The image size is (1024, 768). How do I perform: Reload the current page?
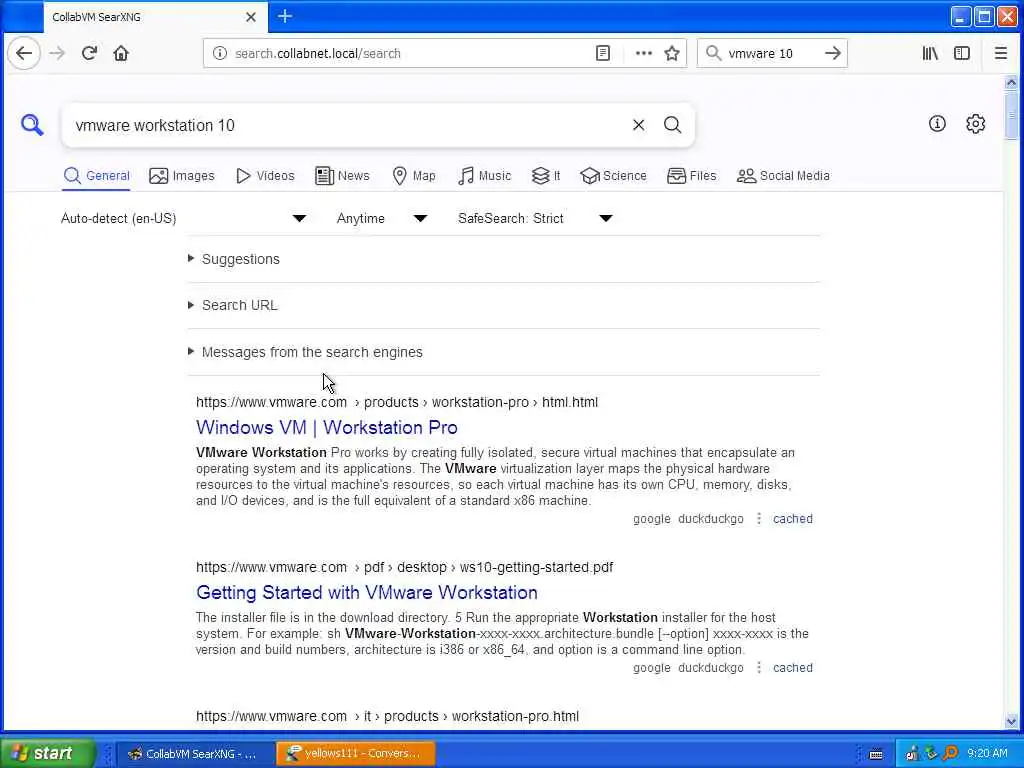tap(89, 54)
